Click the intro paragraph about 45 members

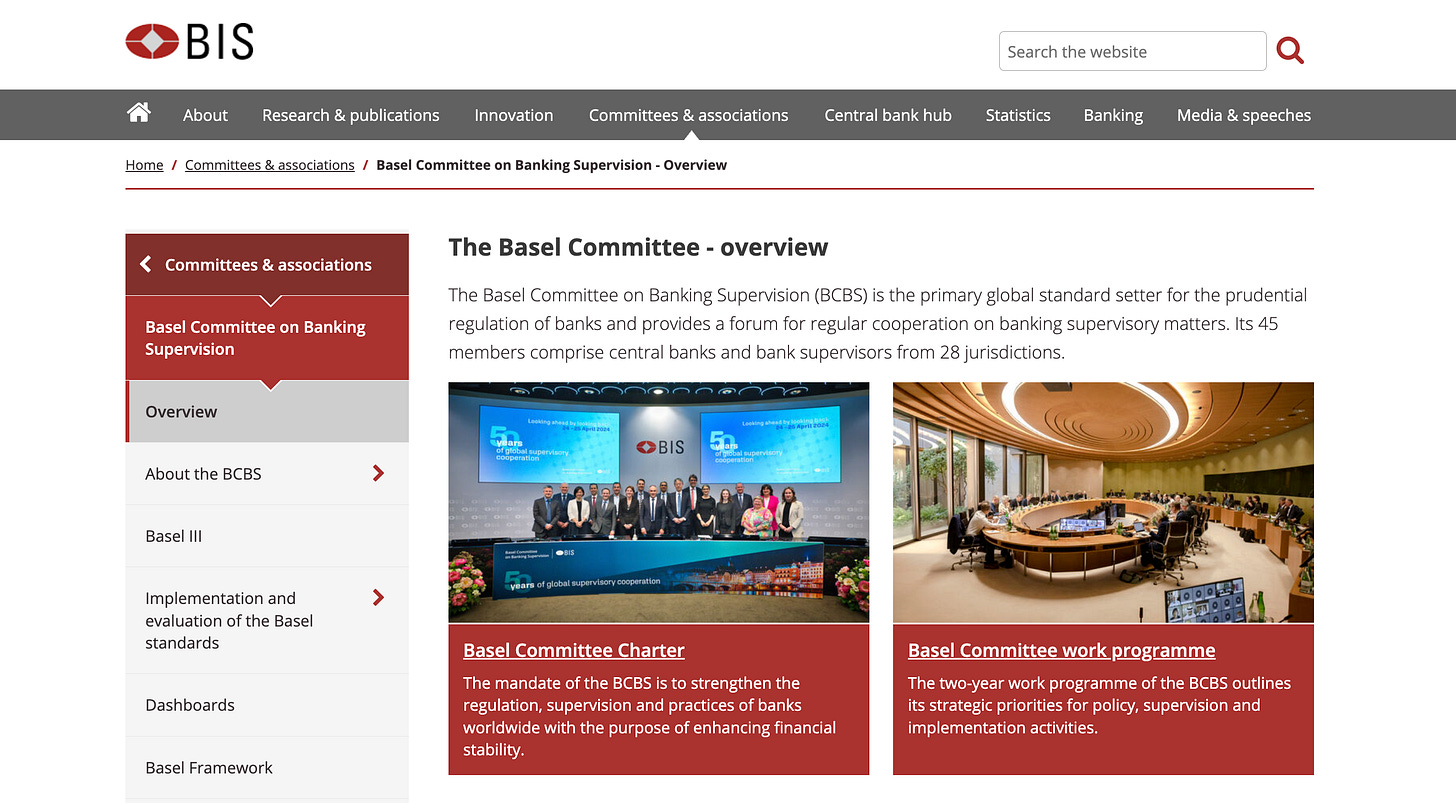[x=878, y=324]
